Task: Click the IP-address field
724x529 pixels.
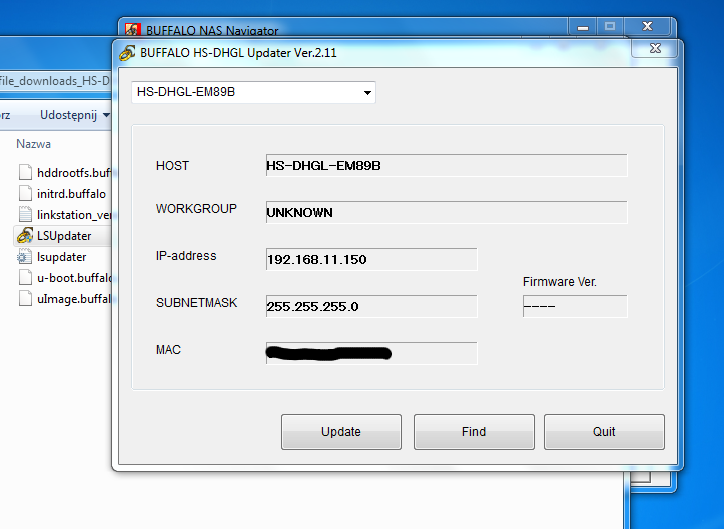Action: point(372,259)
